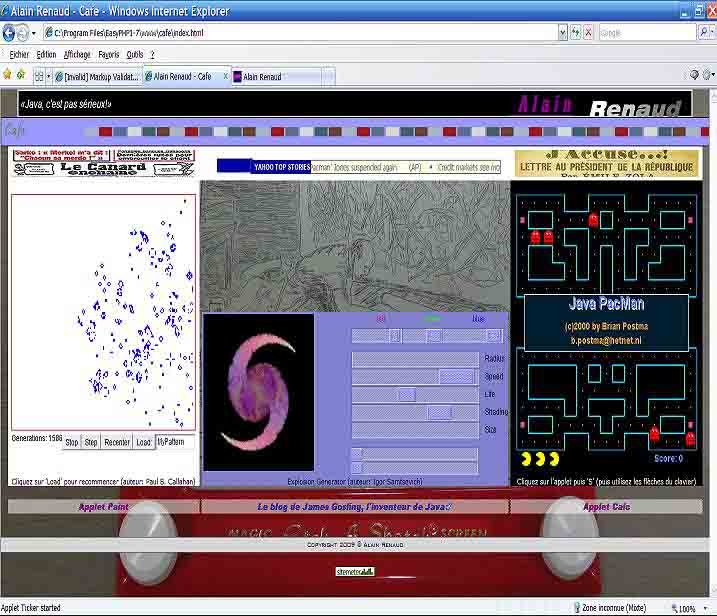Click the Le Canard enchaîné banner
The image size is (717, 616).
point(104,163)
